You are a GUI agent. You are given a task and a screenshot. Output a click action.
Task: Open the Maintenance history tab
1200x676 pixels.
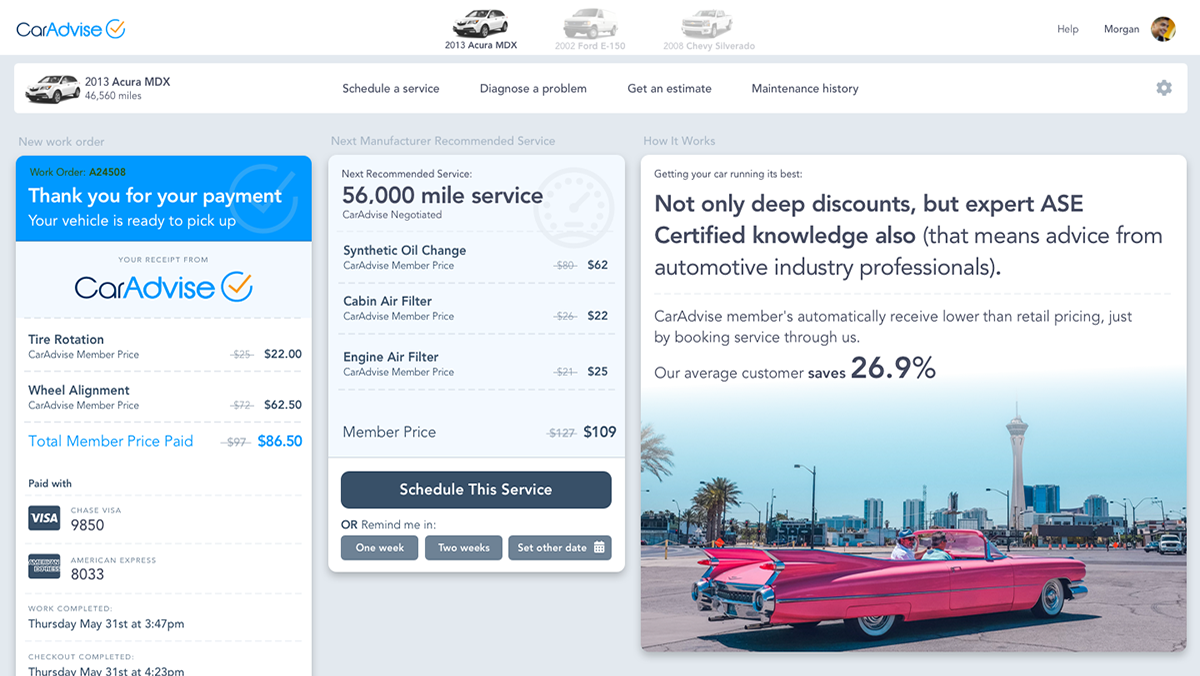click(x=805, y=88)
